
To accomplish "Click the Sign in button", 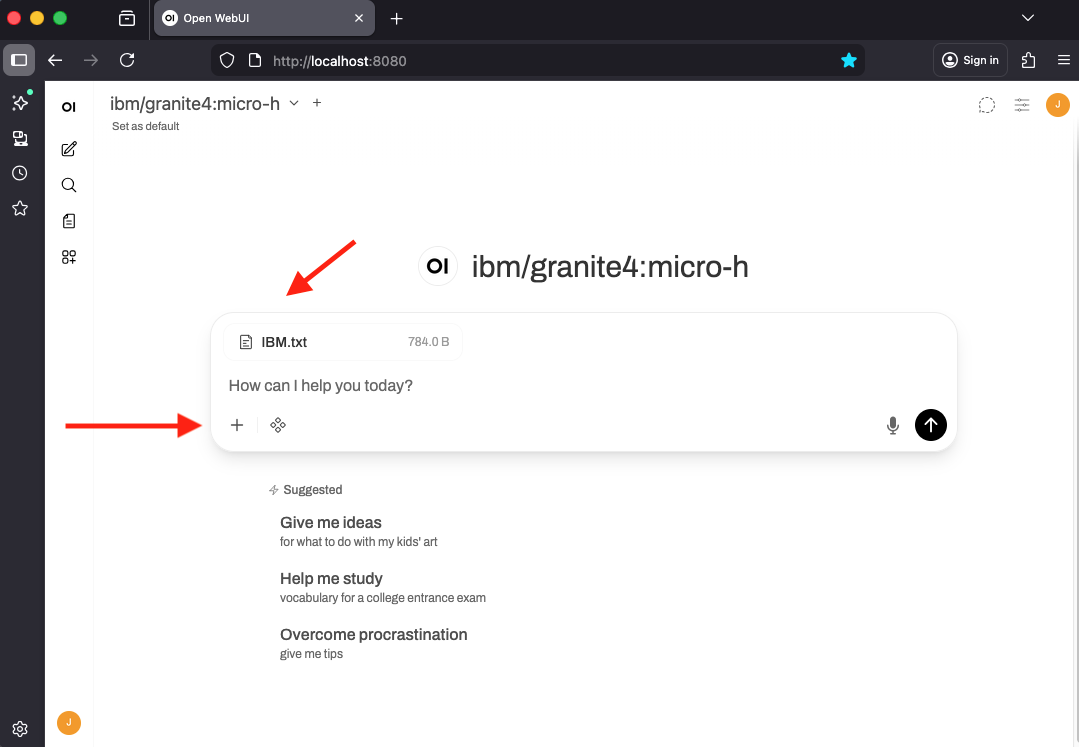I will tap(969, 60).
